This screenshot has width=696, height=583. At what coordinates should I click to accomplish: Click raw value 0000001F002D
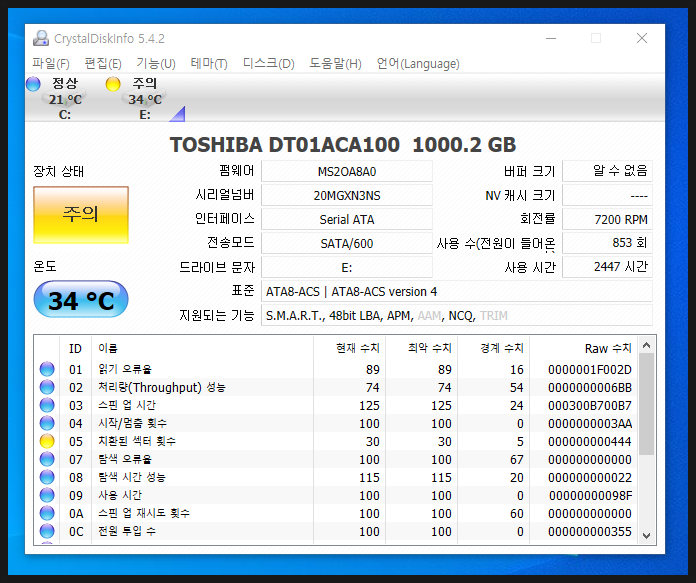589,369
